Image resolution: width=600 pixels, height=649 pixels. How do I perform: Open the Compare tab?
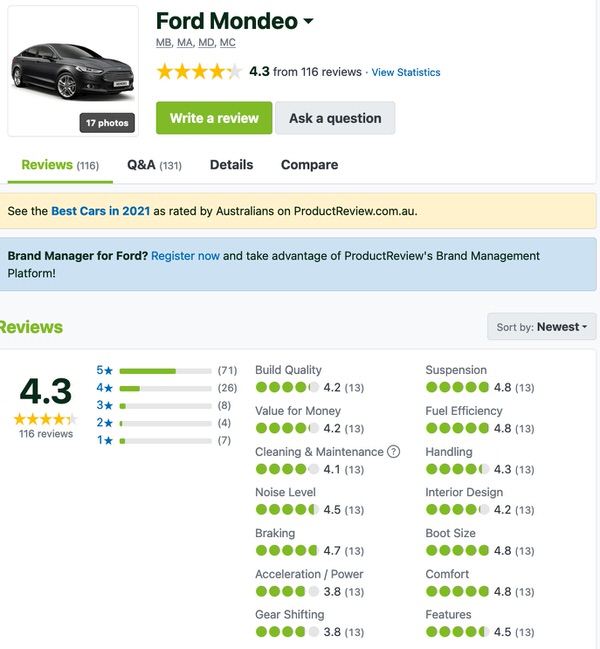(x=310, y=165)
